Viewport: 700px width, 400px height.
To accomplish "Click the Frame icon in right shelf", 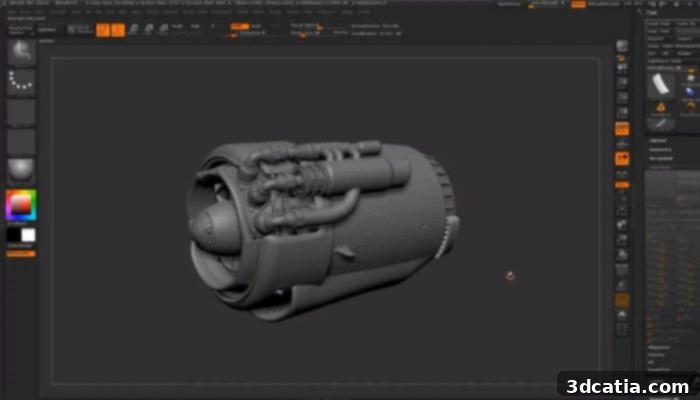I will coord(622,209).
